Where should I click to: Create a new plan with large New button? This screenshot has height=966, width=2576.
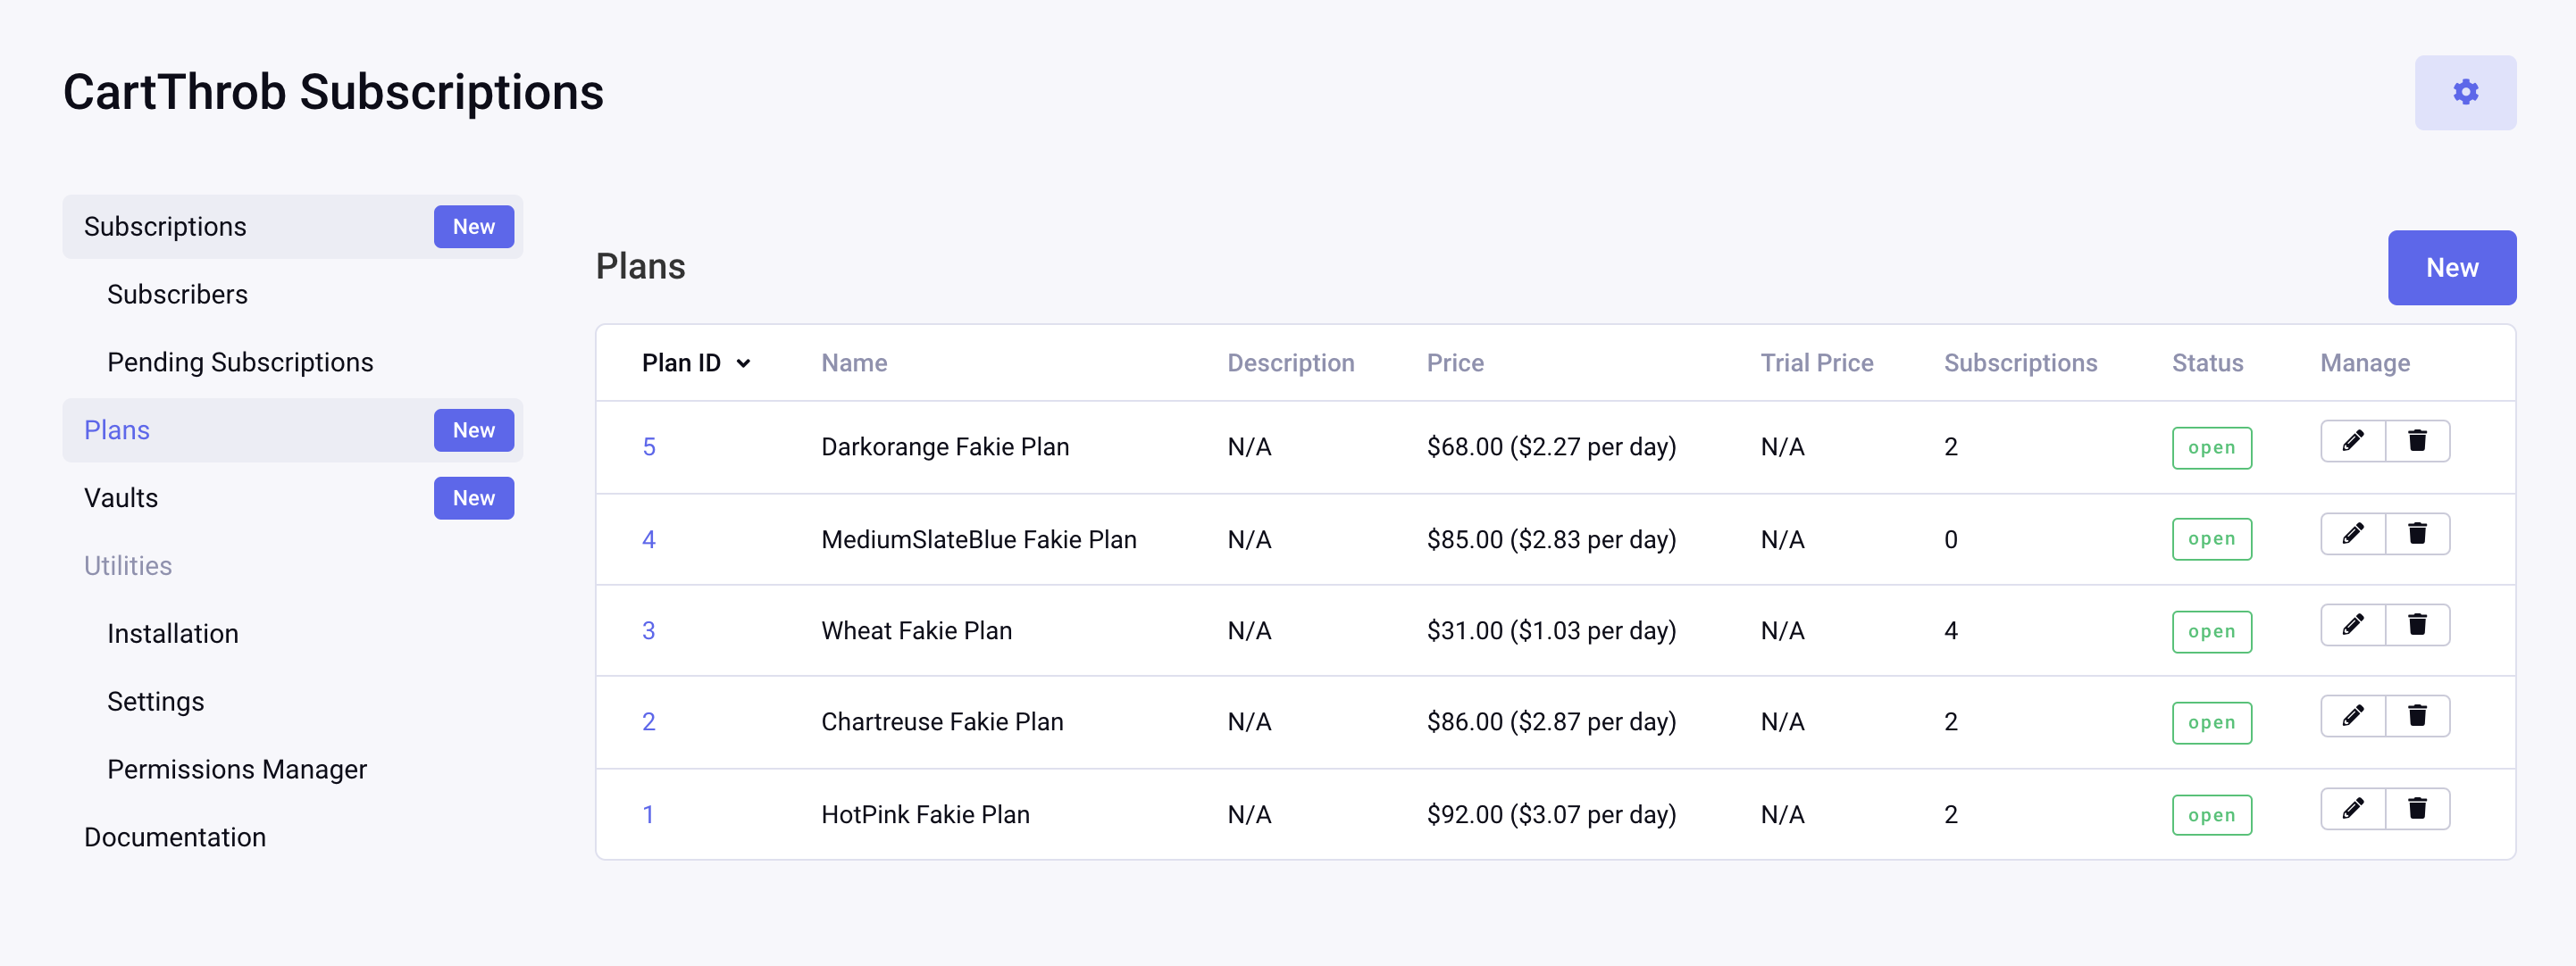(2452, 268)
